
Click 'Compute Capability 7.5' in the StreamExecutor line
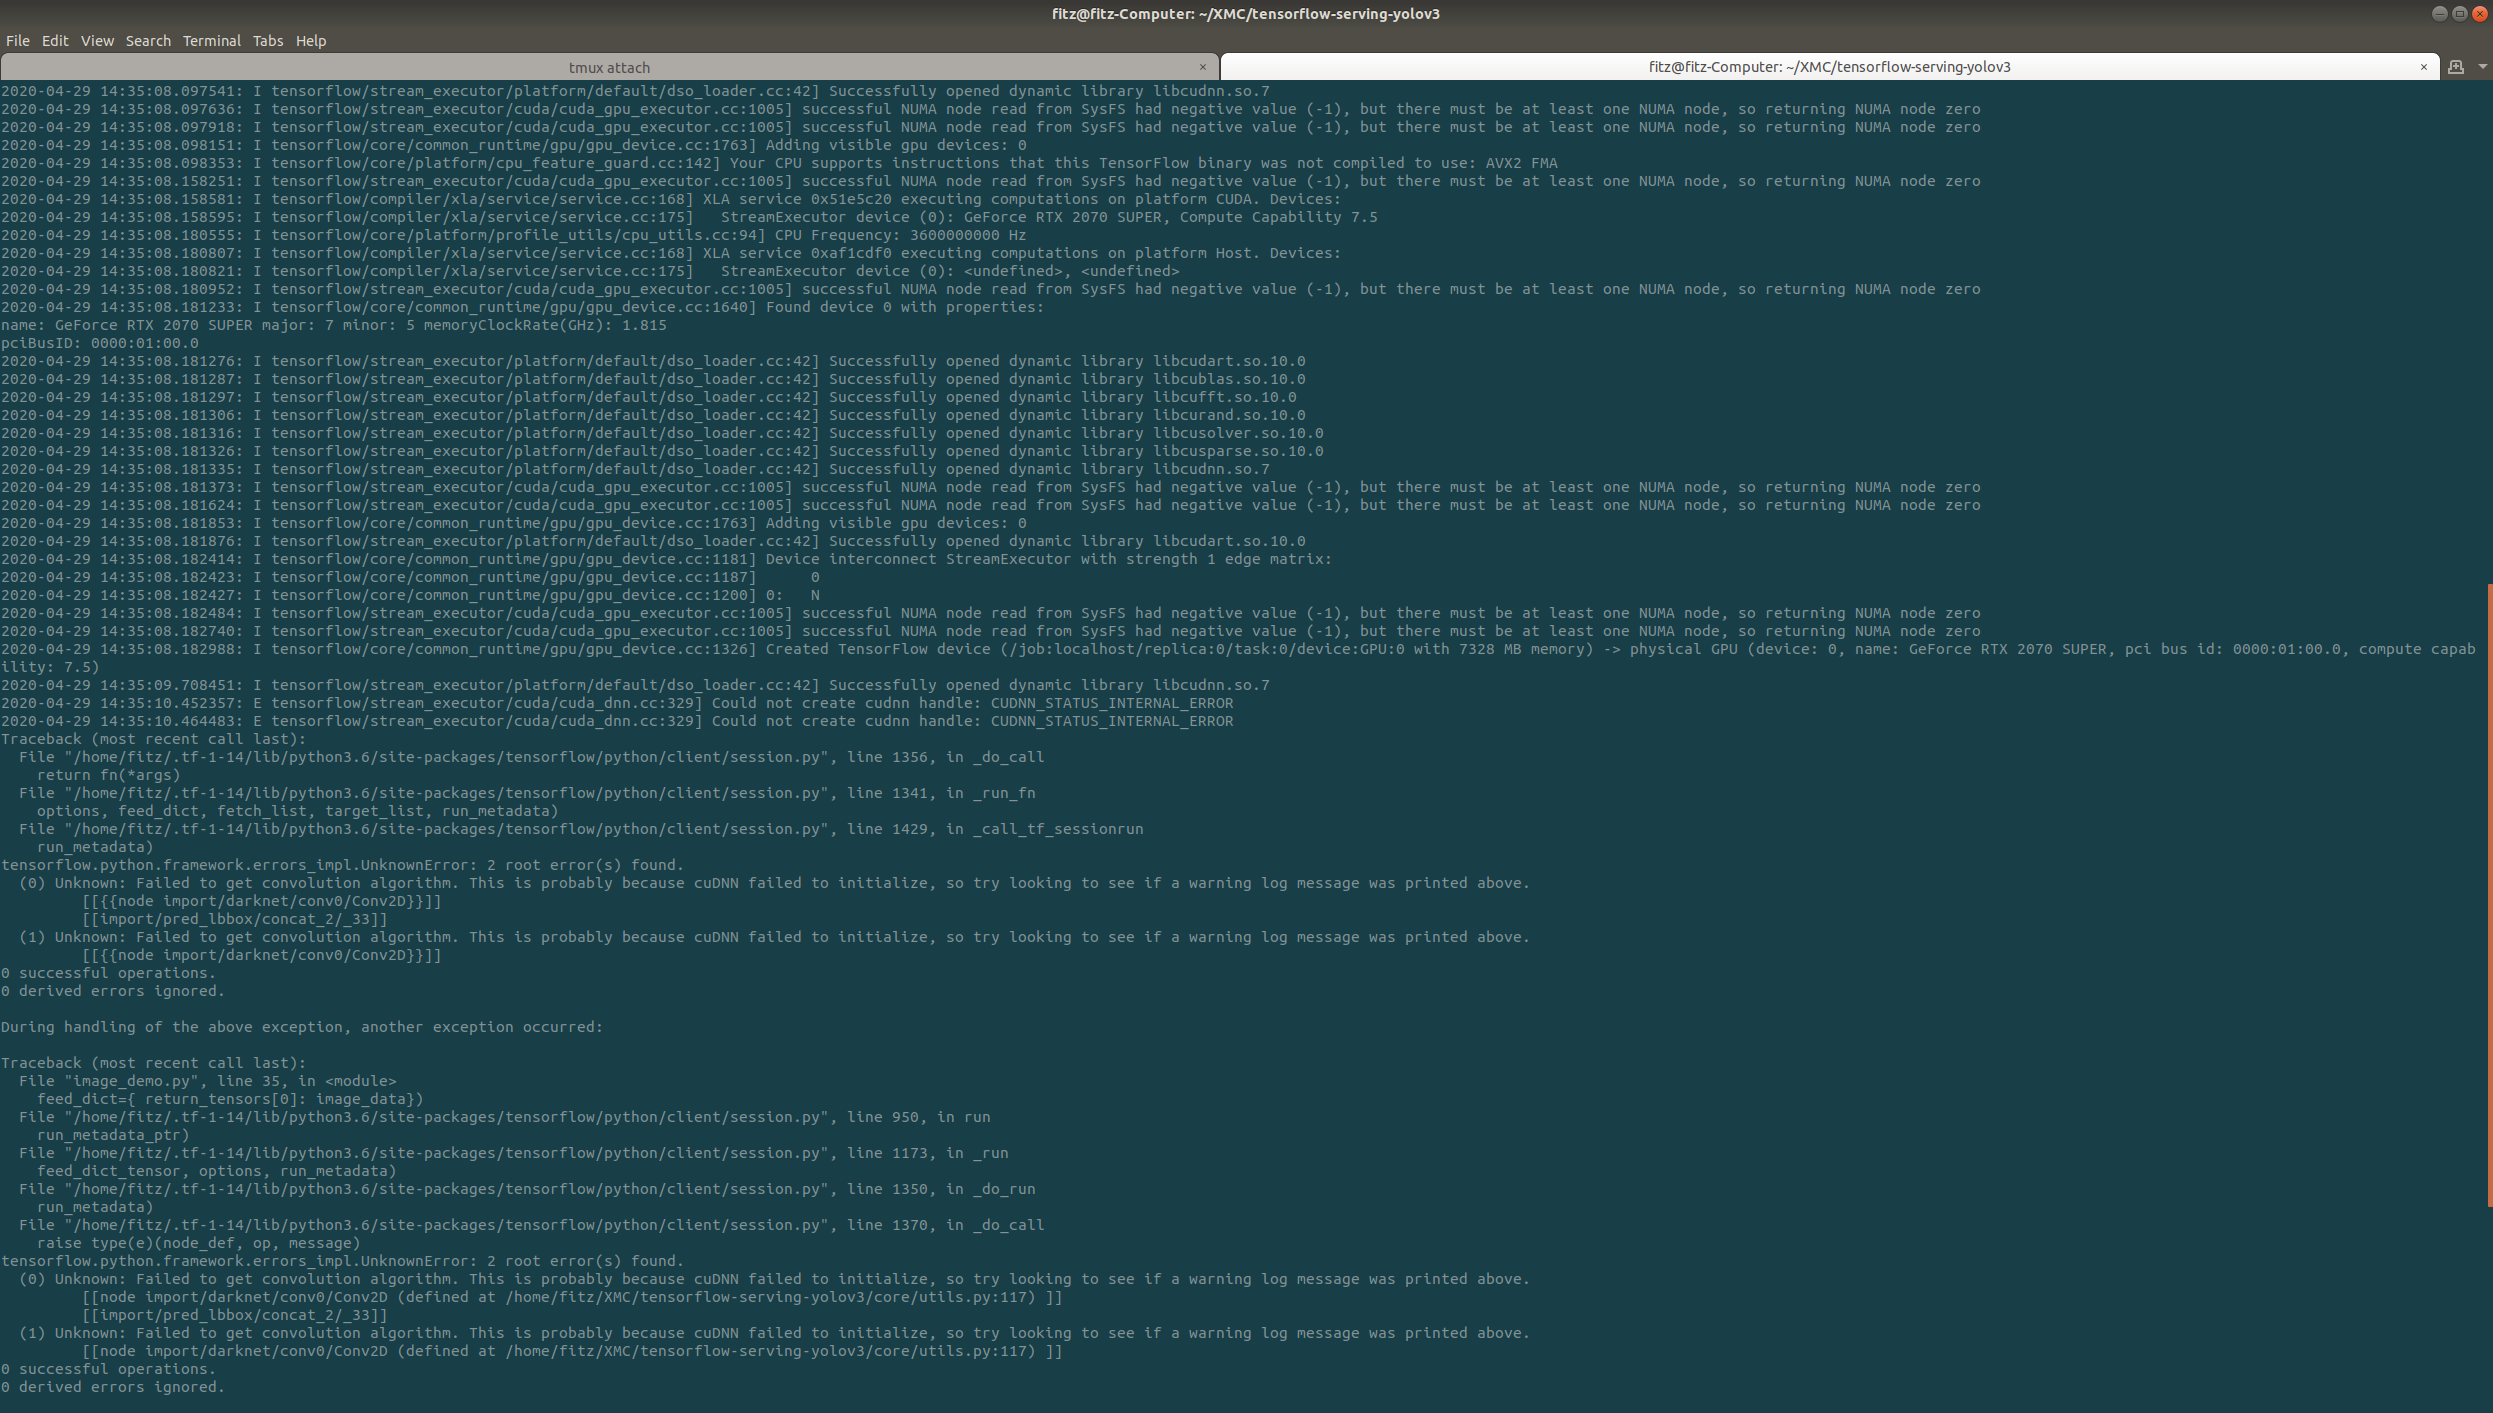click(x=1279, y=217)
